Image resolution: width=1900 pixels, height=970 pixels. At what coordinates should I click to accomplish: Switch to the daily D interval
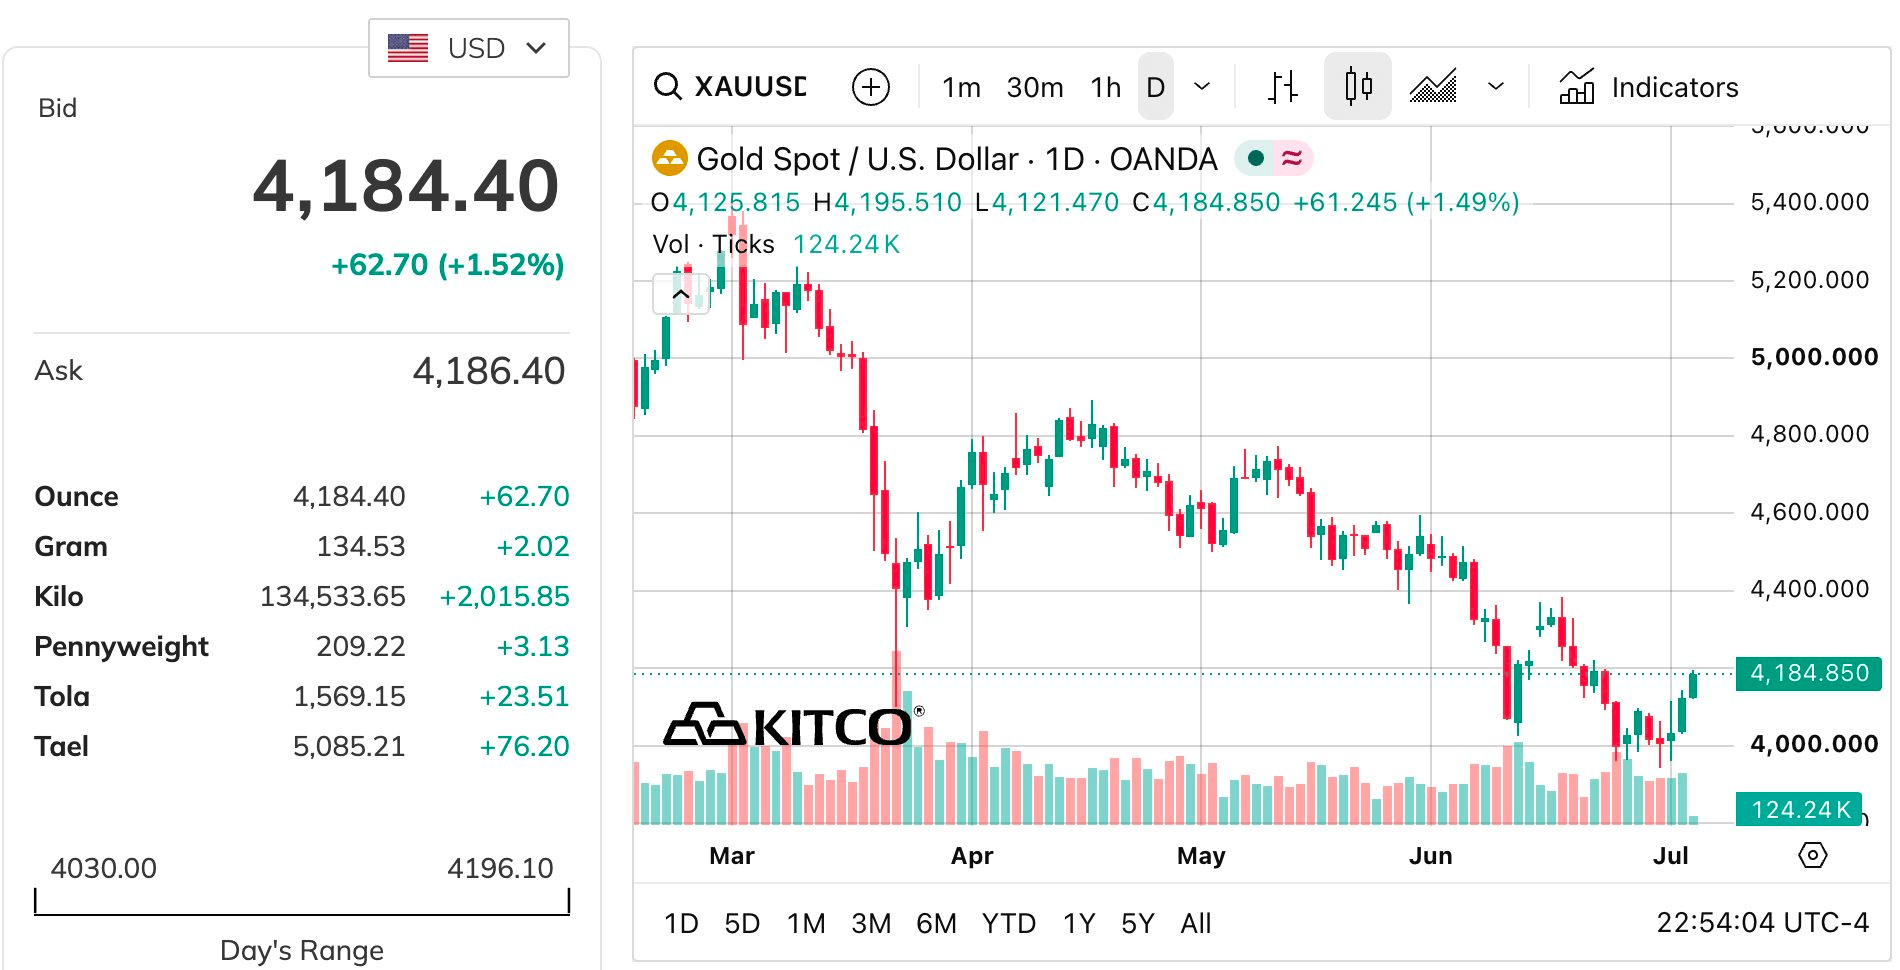(x=1155, y=87)
